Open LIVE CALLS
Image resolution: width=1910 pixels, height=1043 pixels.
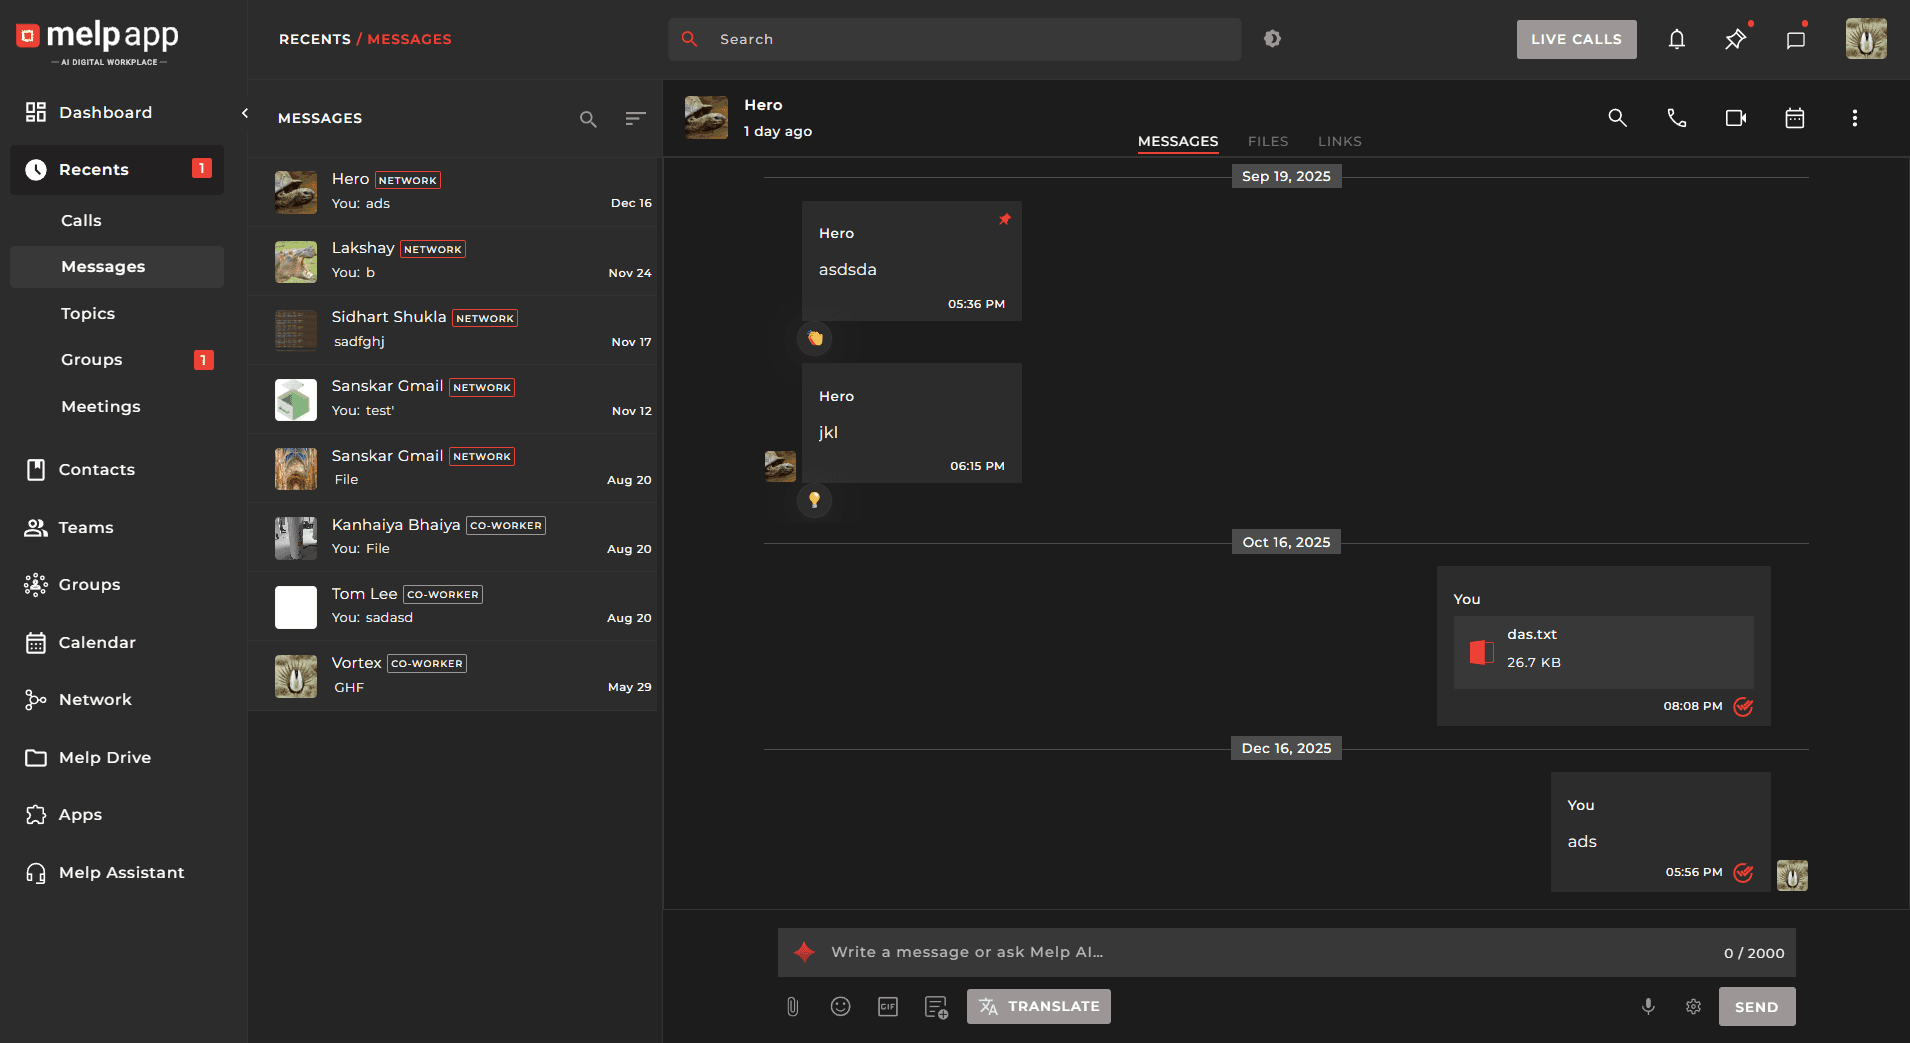tap(1575, 39)
